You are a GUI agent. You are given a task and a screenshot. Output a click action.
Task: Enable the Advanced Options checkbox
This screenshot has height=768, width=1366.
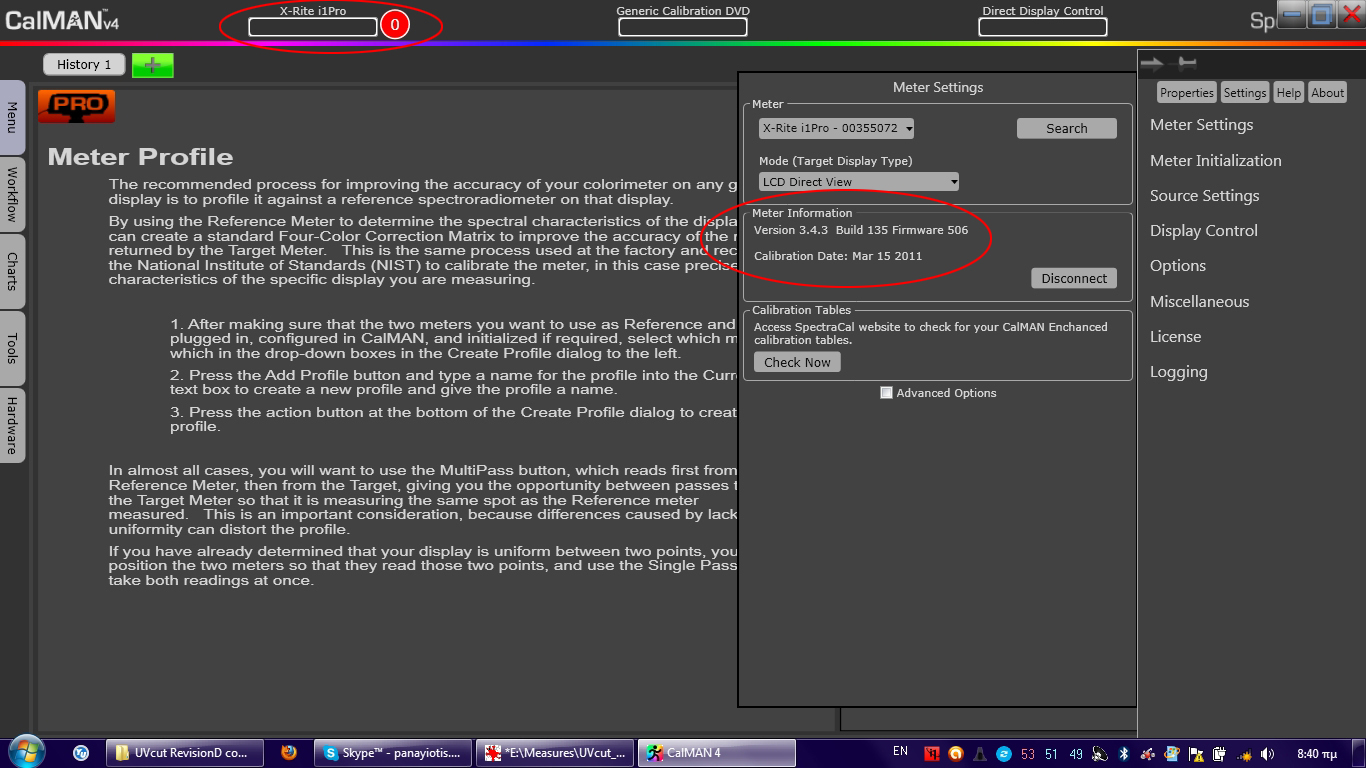(886, 393)
